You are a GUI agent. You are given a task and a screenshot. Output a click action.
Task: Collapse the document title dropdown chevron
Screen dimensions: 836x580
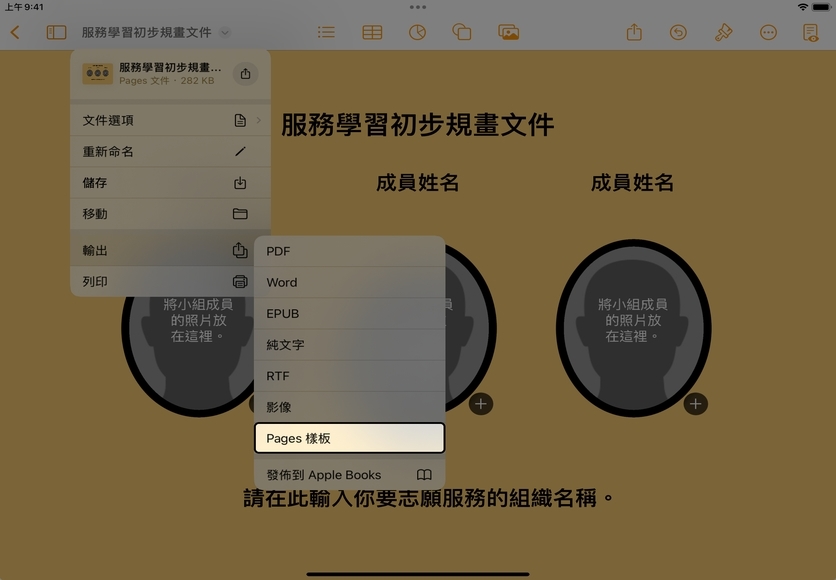pos(225,32)
